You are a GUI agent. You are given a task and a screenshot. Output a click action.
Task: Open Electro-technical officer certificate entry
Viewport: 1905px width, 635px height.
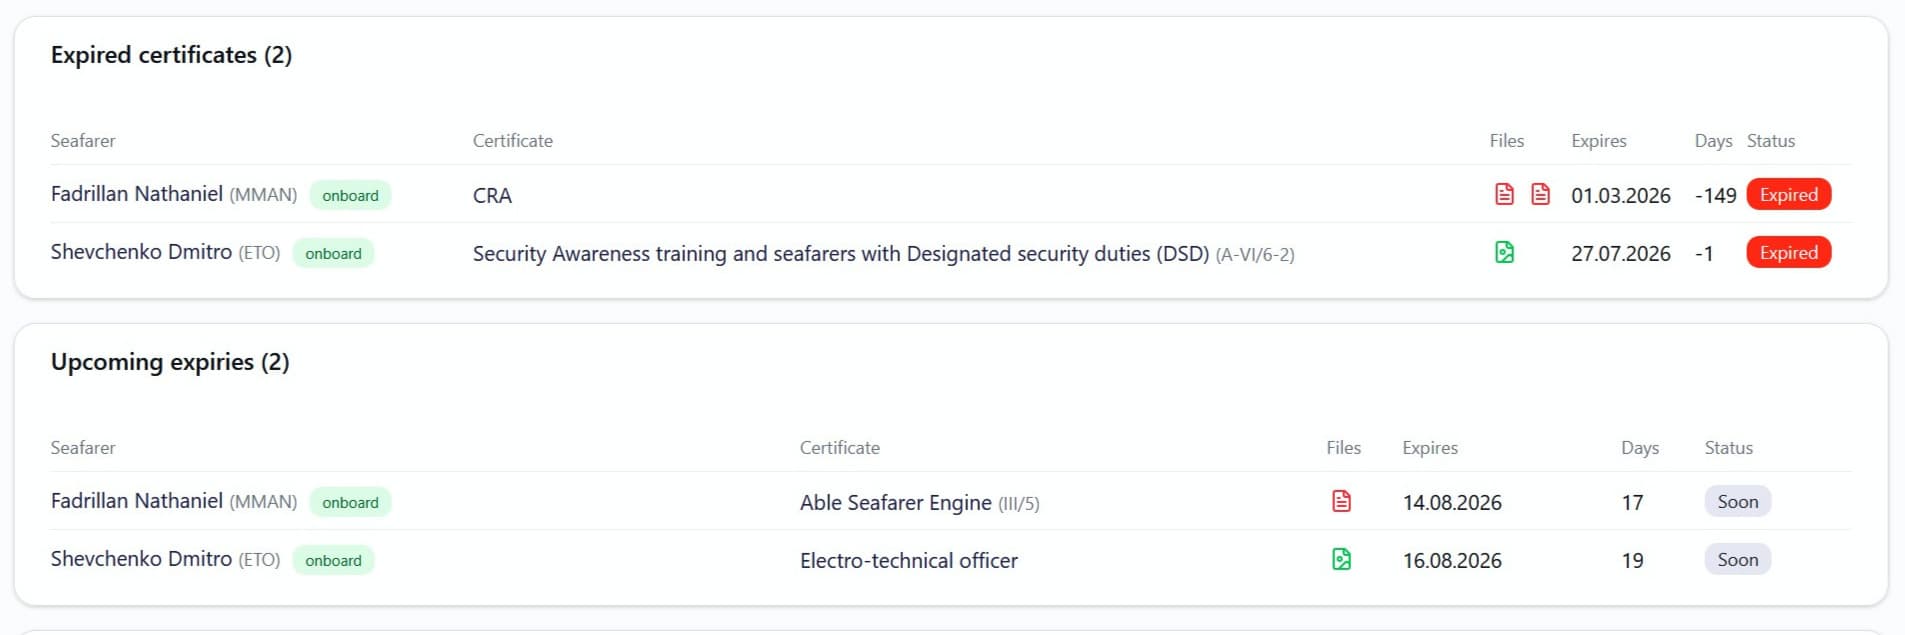click(908, 561)
